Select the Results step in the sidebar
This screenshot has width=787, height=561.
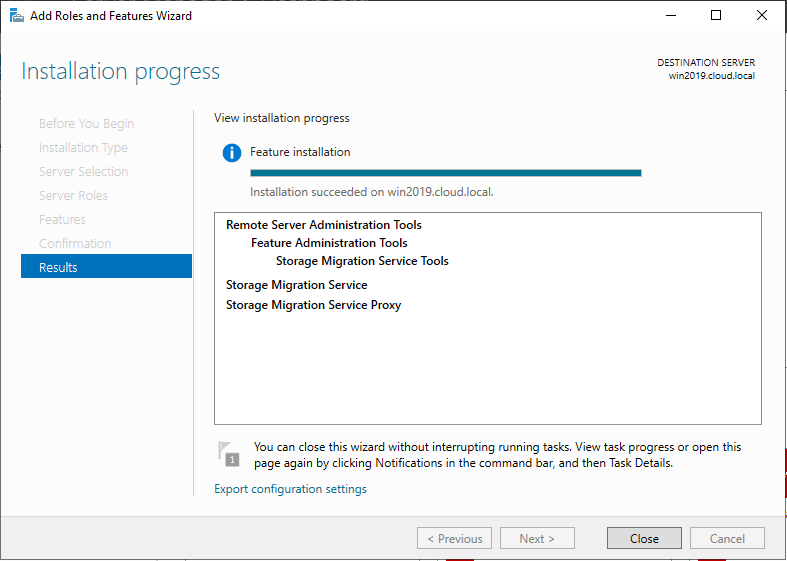pyautogui.click(x=106, y=267)
